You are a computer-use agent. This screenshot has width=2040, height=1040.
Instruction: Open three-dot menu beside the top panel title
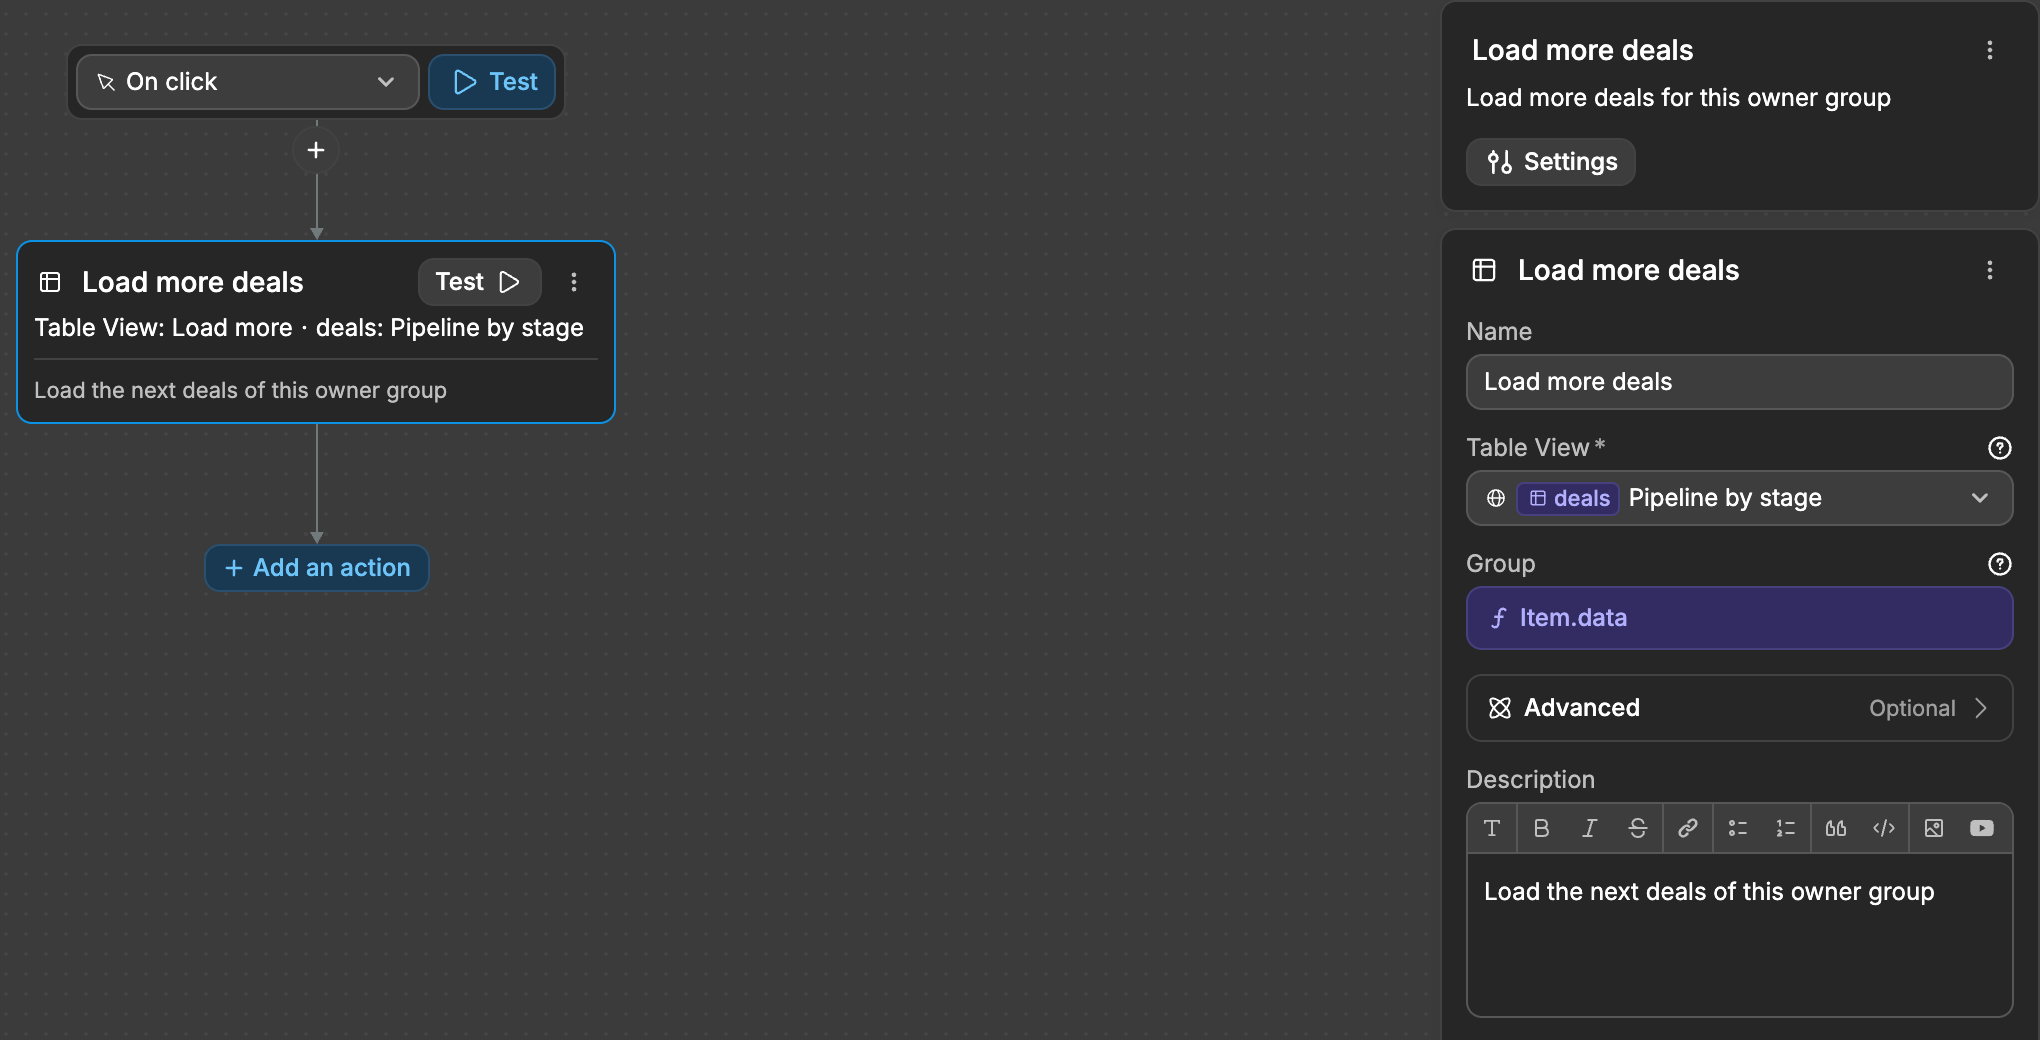pos(1990,50)
